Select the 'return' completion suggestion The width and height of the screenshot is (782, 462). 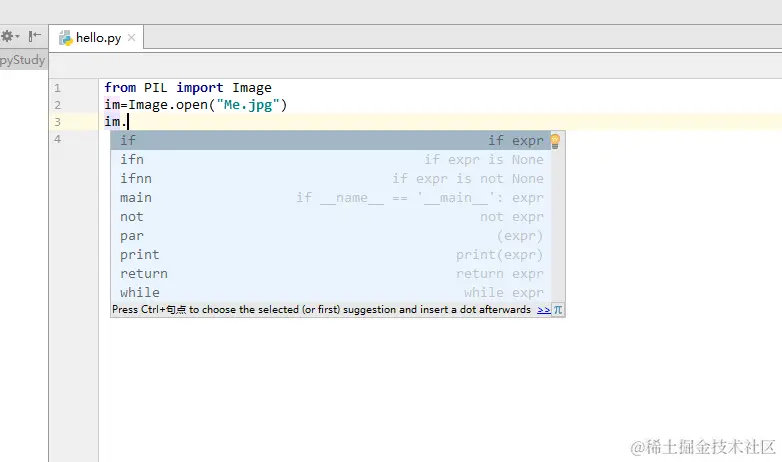tap(331, 273)
